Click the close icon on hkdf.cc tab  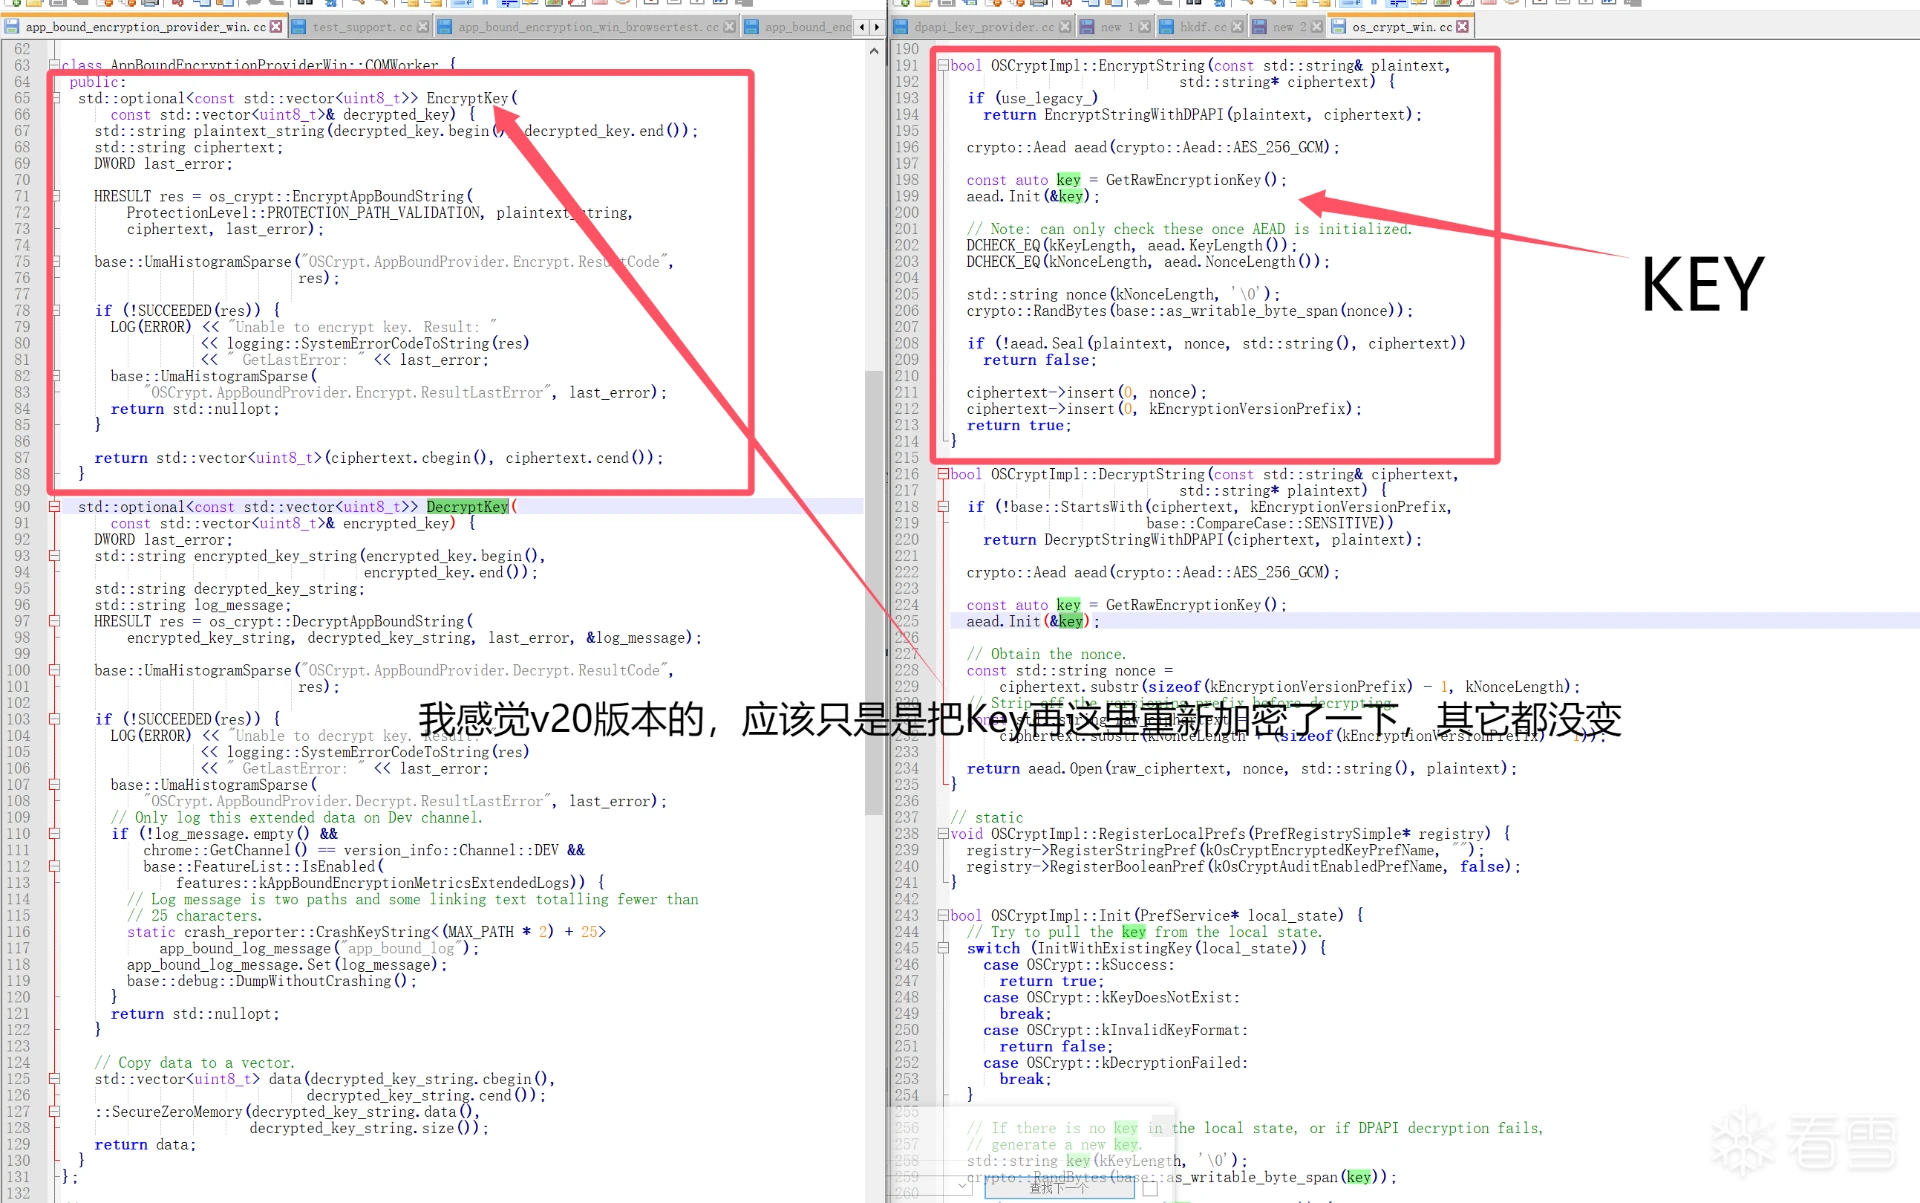coord(1238,27)
